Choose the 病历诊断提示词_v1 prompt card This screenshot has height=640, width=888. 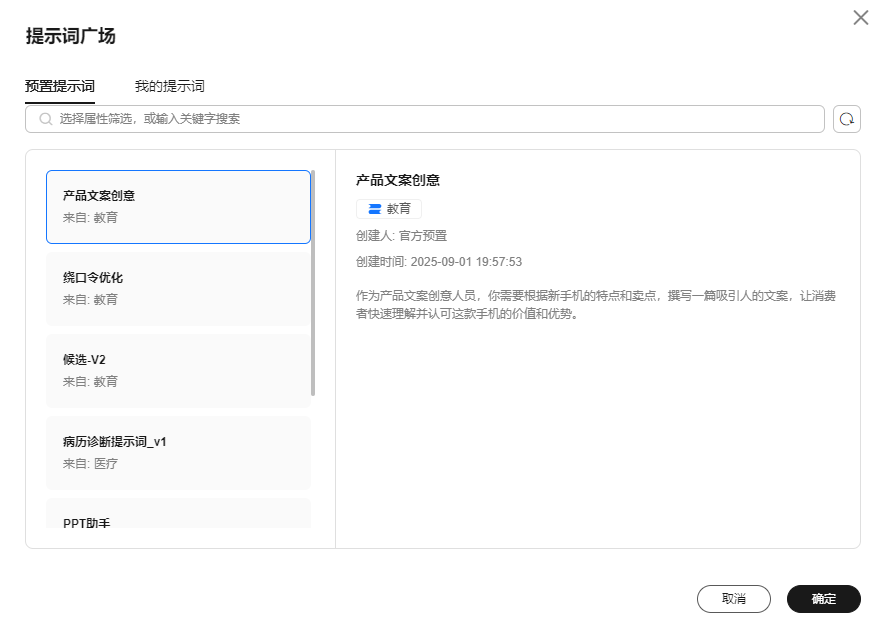coord(178,452)
